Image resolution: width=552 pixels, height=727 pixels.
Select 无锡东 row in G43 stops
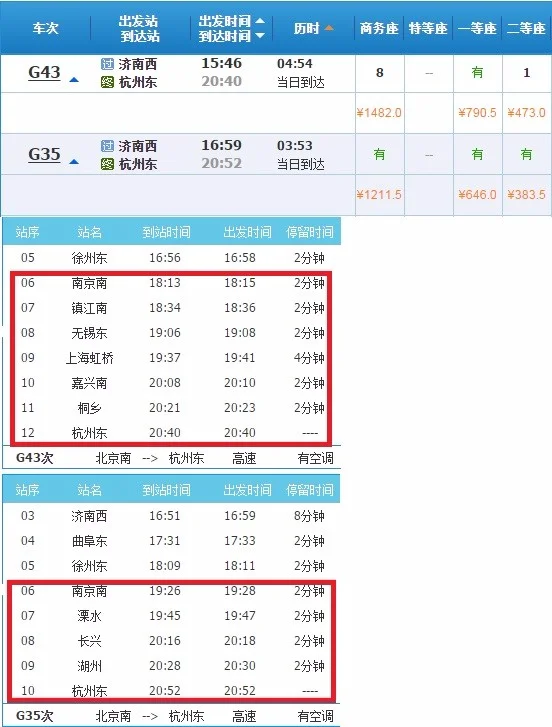point(171,333)
